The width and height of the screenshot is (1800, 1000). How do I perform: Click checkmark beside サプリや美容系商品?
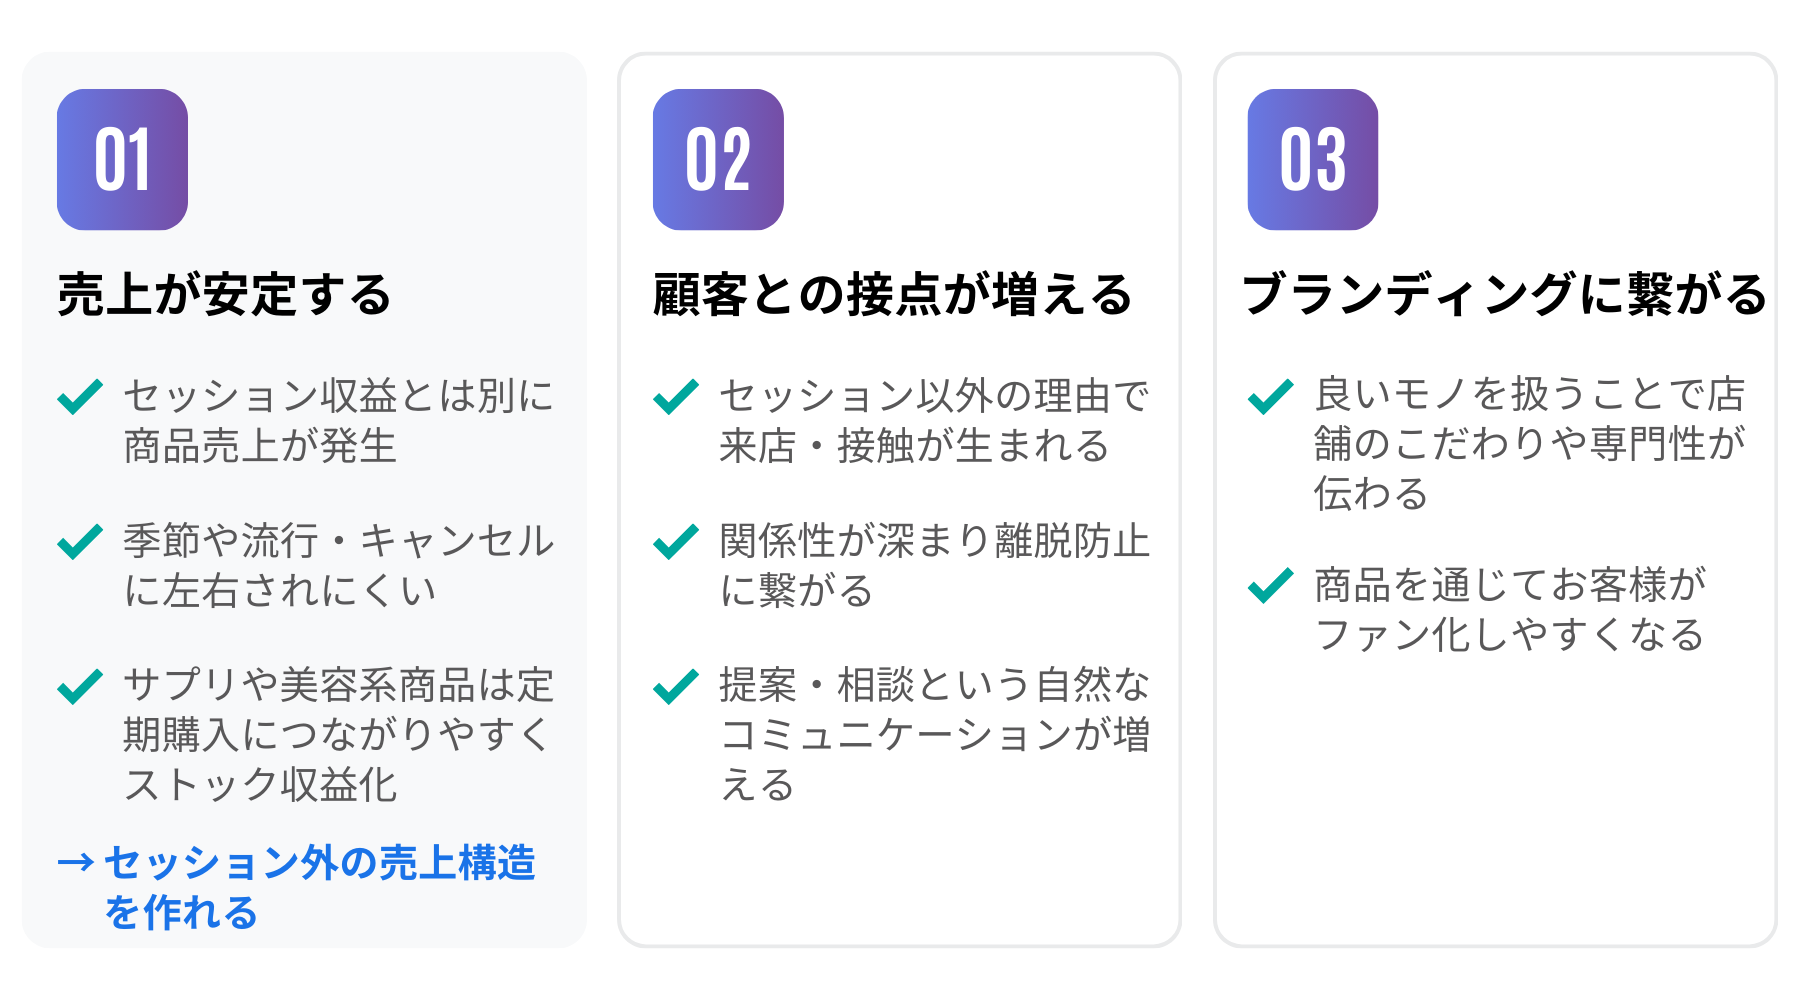tap(80, 686)
